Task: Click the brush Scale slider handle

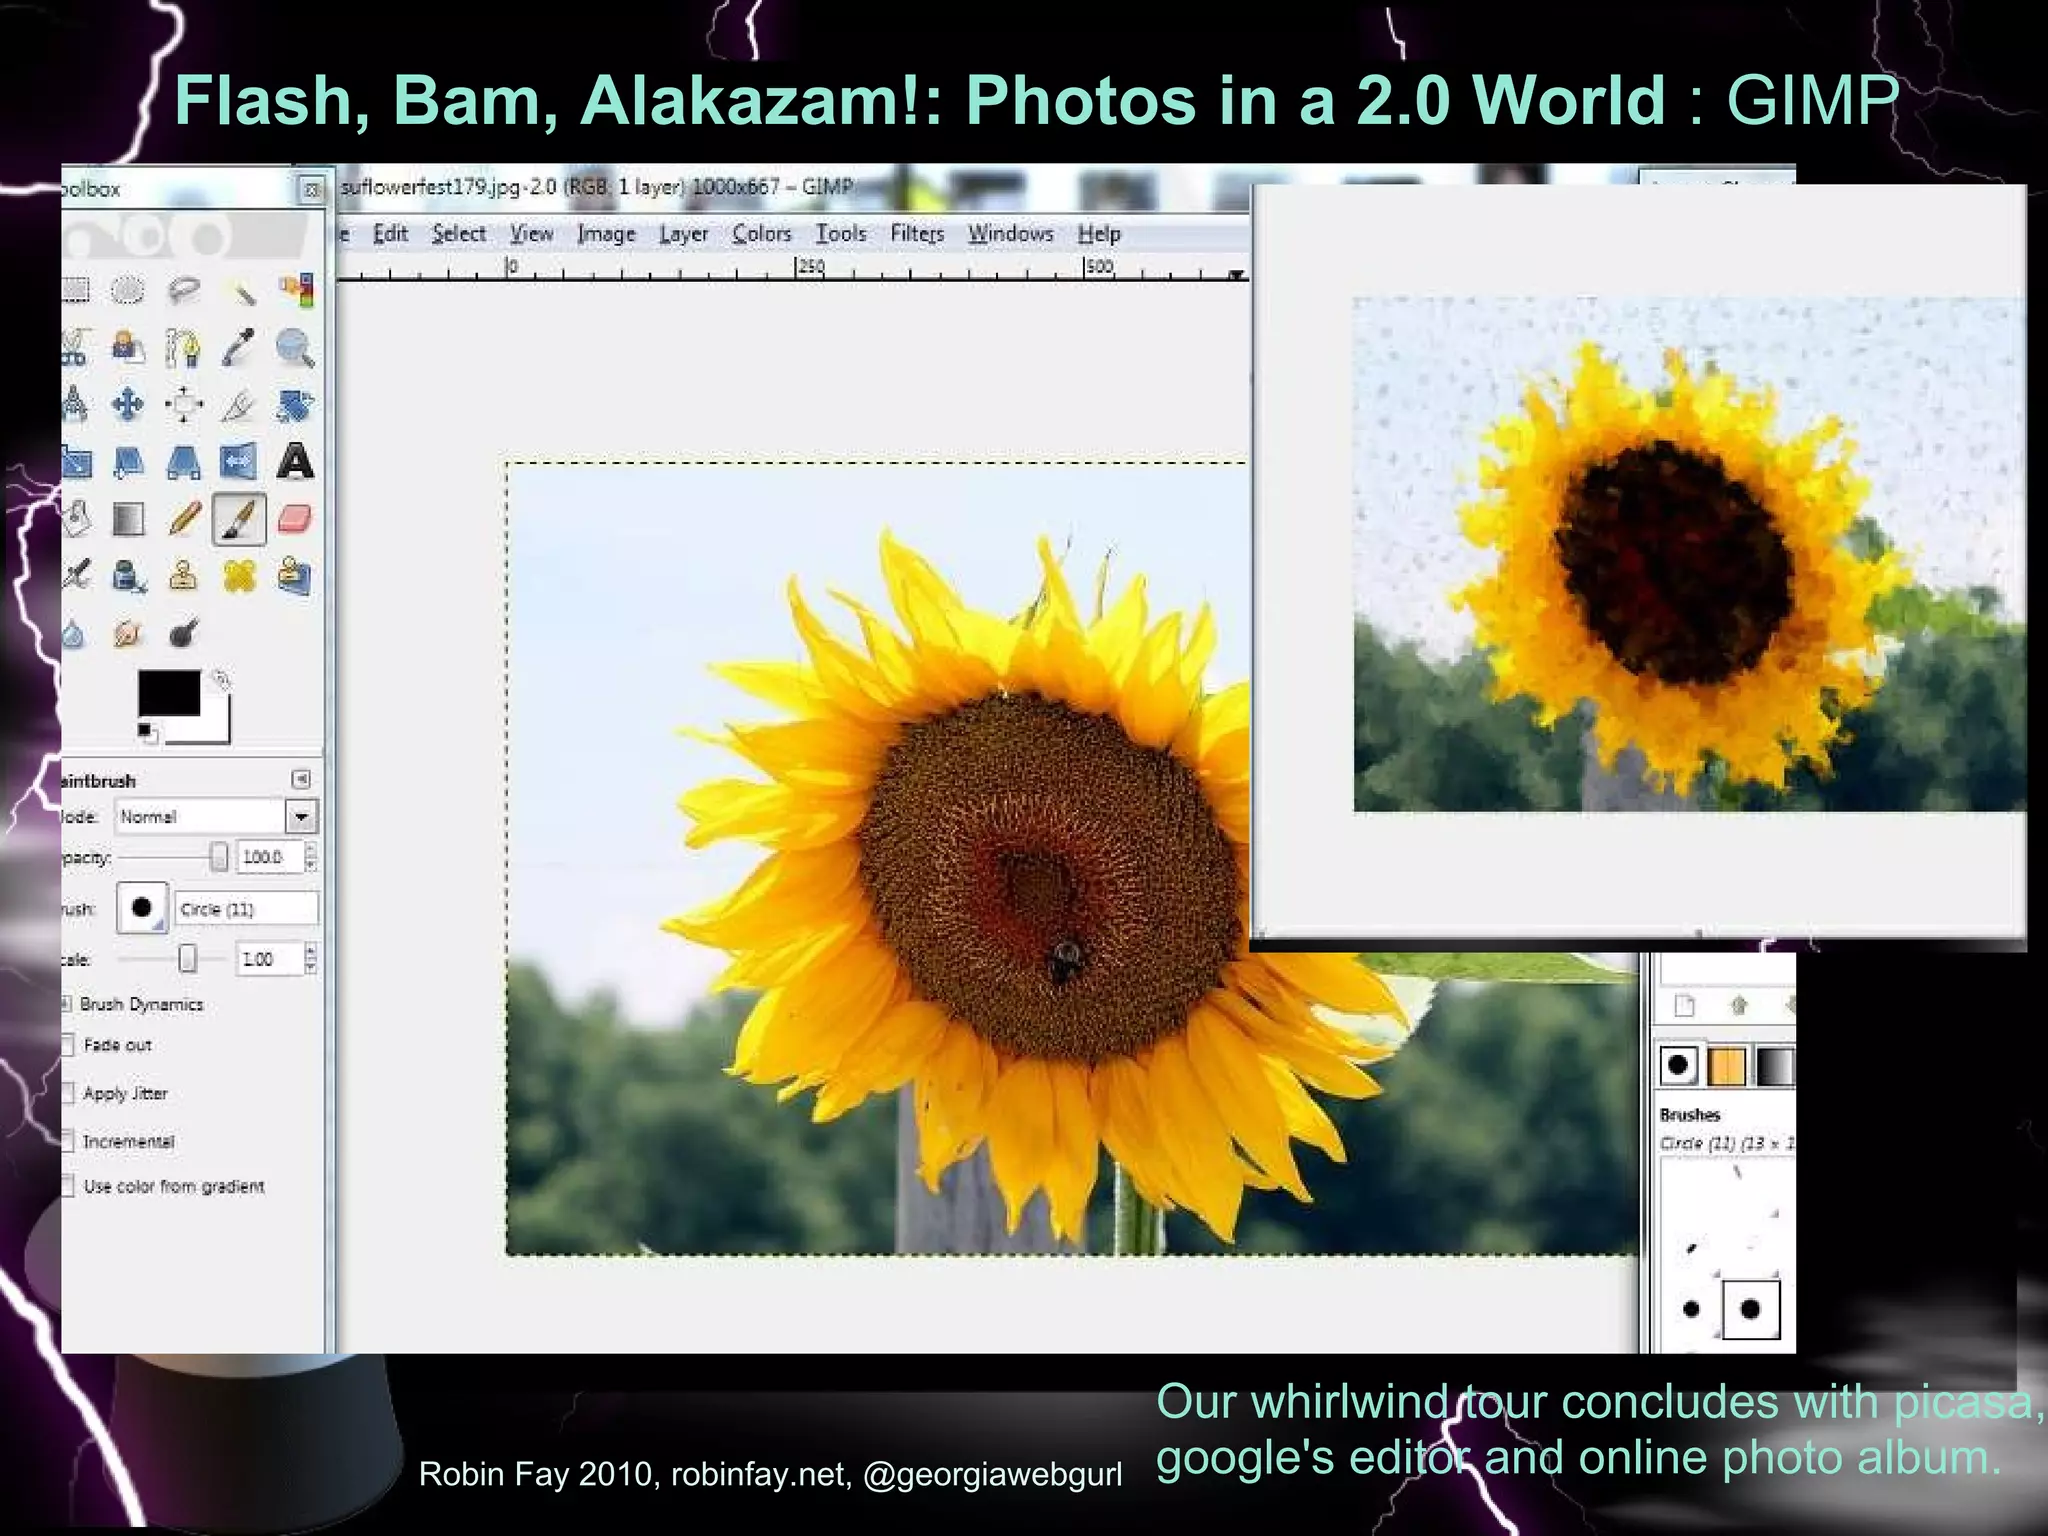Action: click(x=187, y=959)
